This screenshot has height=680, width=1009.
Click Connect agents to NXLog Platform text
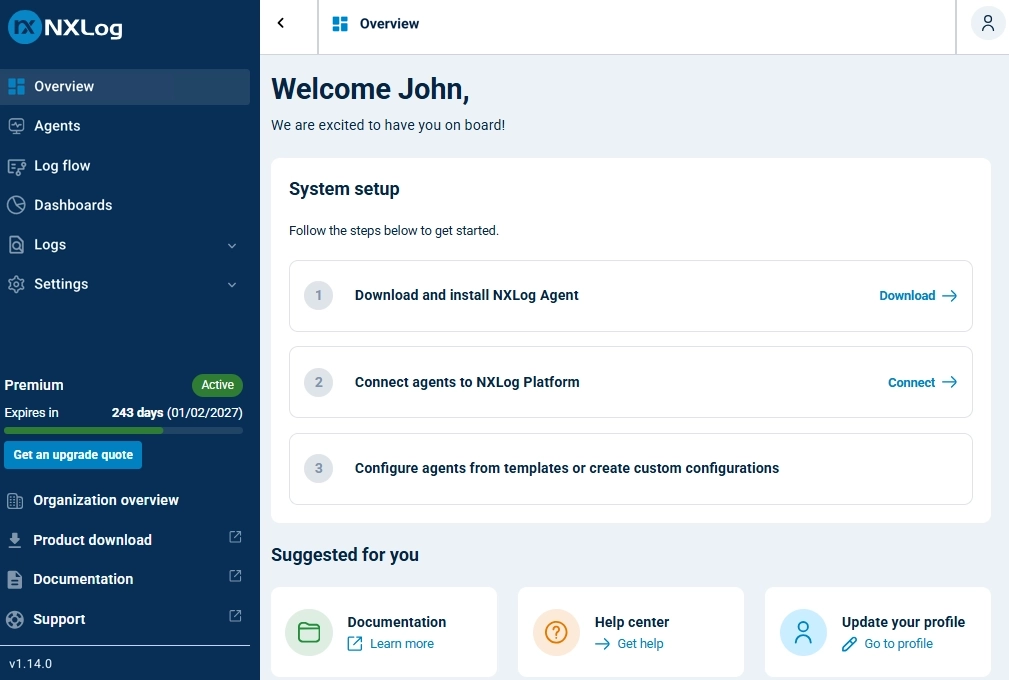coord(467,382)
